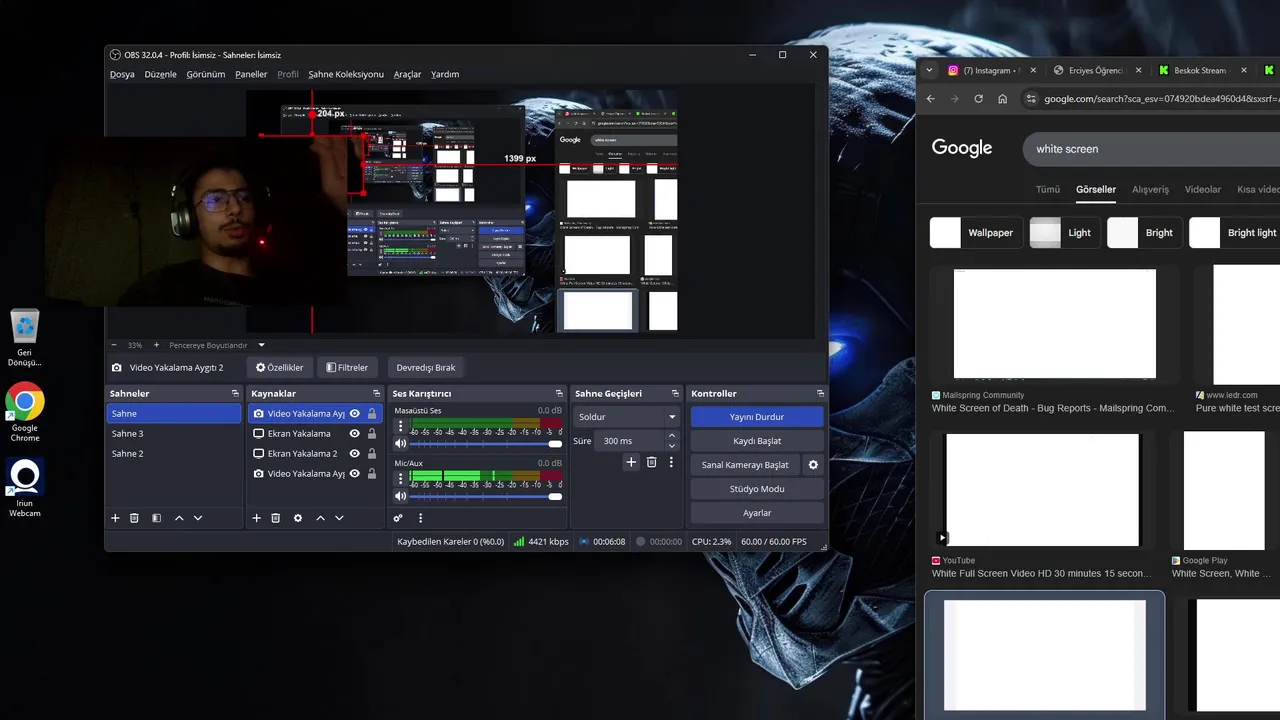This screenshot has height=720, width=1280.
Task: Open advanced audio properties gears in Ses Karıştırıcı
Action: [398, 518]
